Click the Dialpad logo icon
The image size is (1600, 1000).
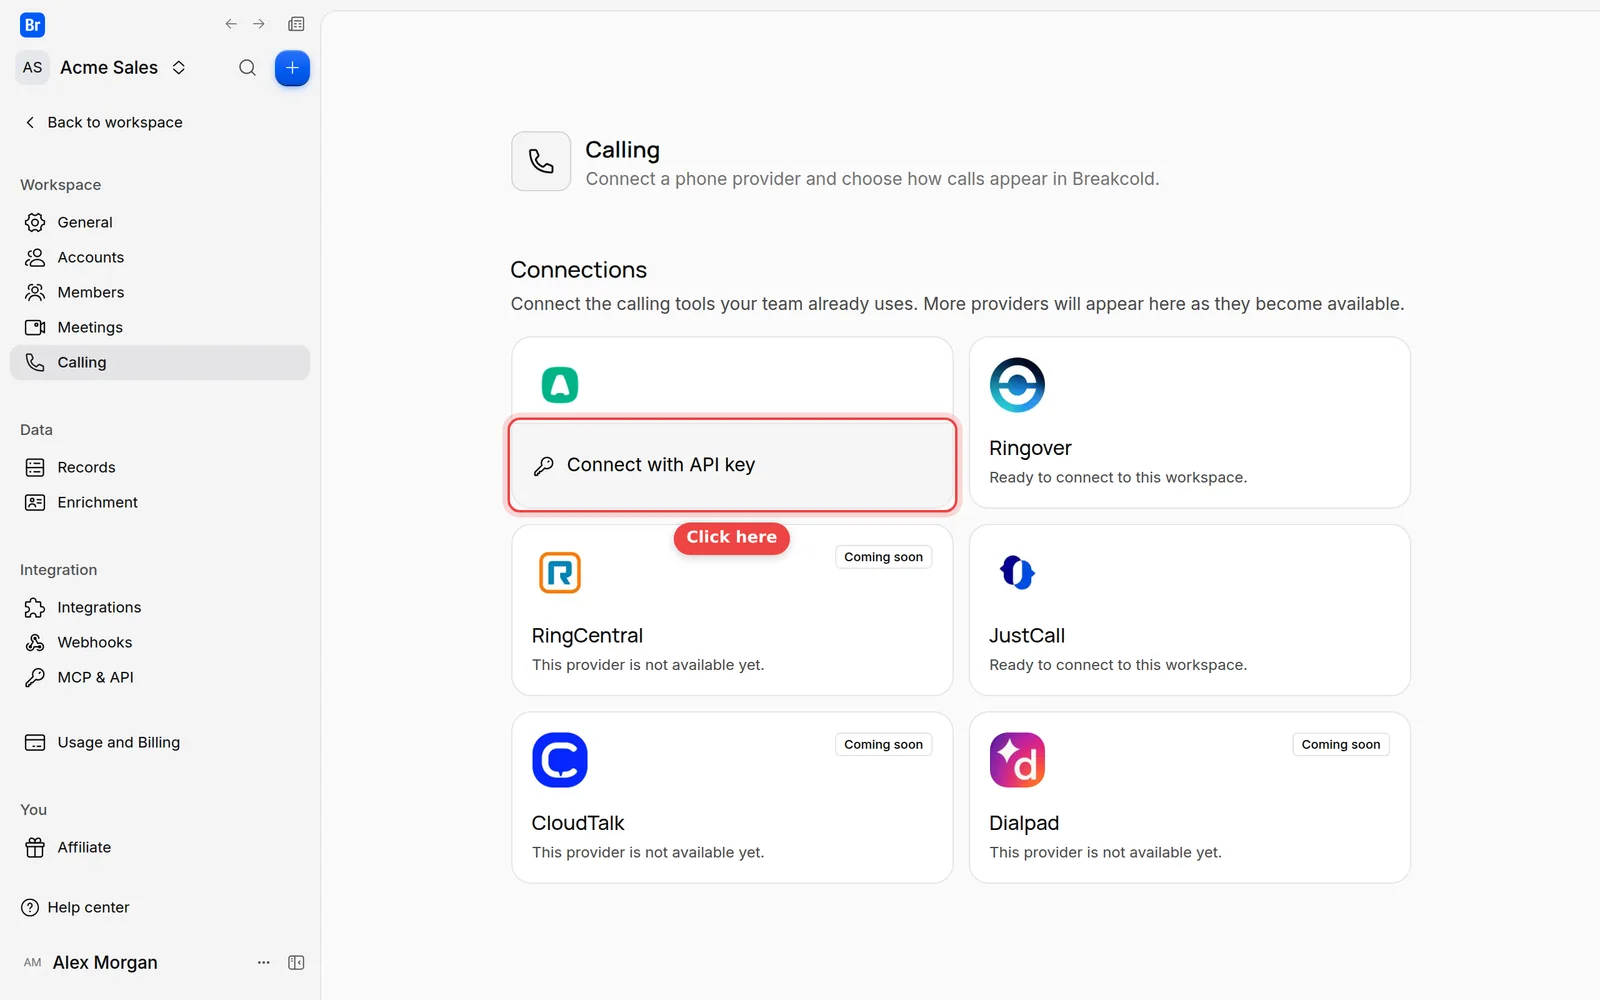click(x=1017, y=760)
